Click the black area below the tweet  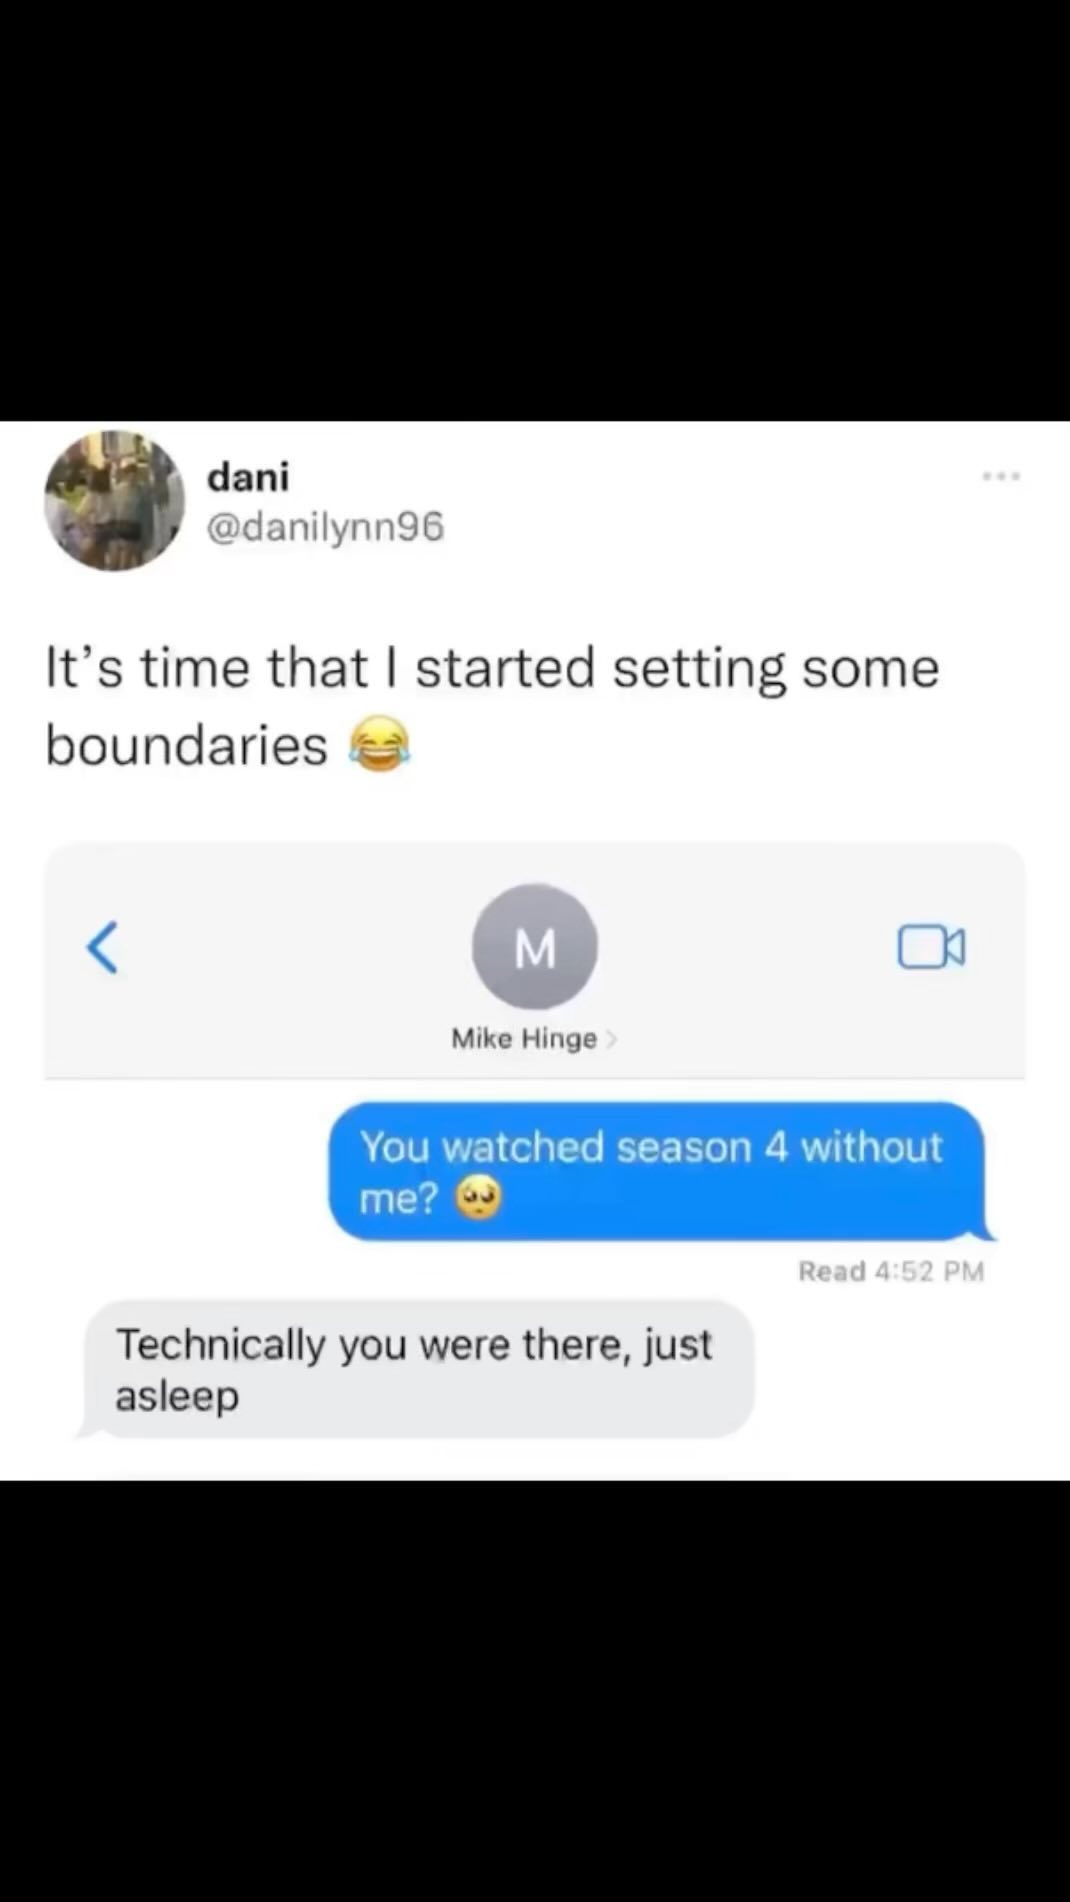click(535, 1691)
